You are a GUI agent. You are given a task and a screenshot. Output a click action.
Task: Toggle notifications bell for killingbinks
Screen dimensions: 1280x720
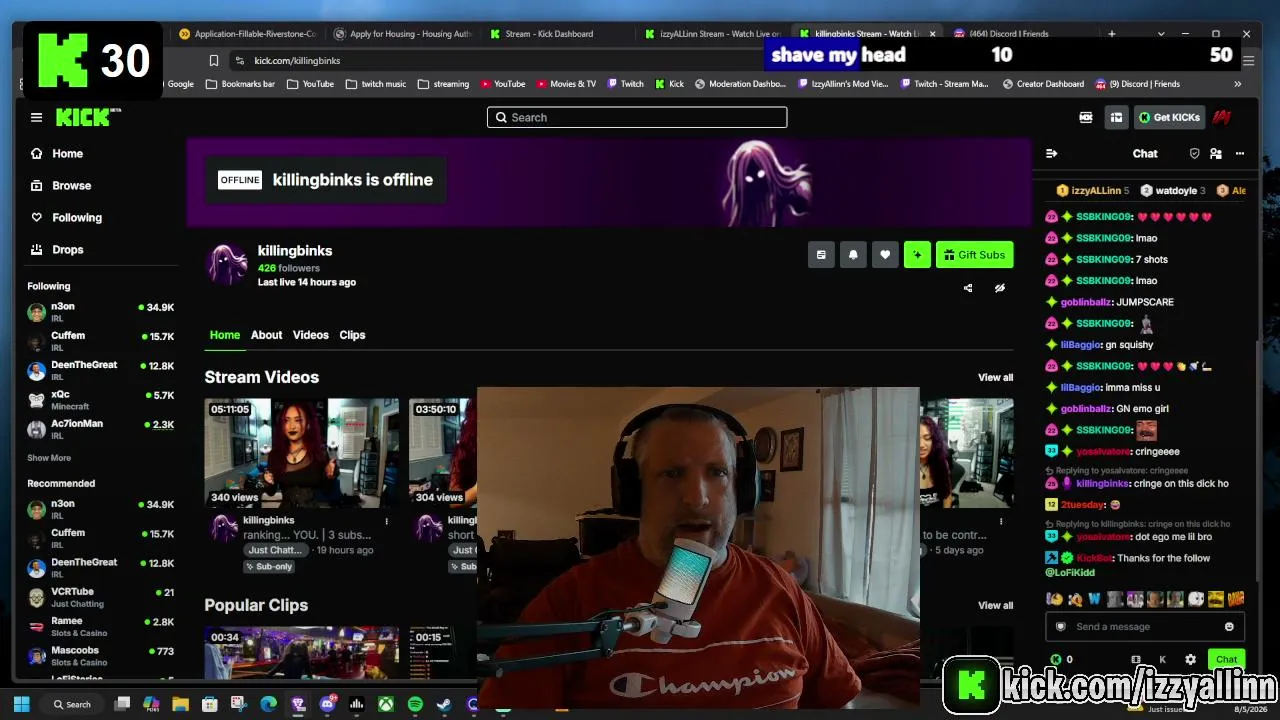853,255
